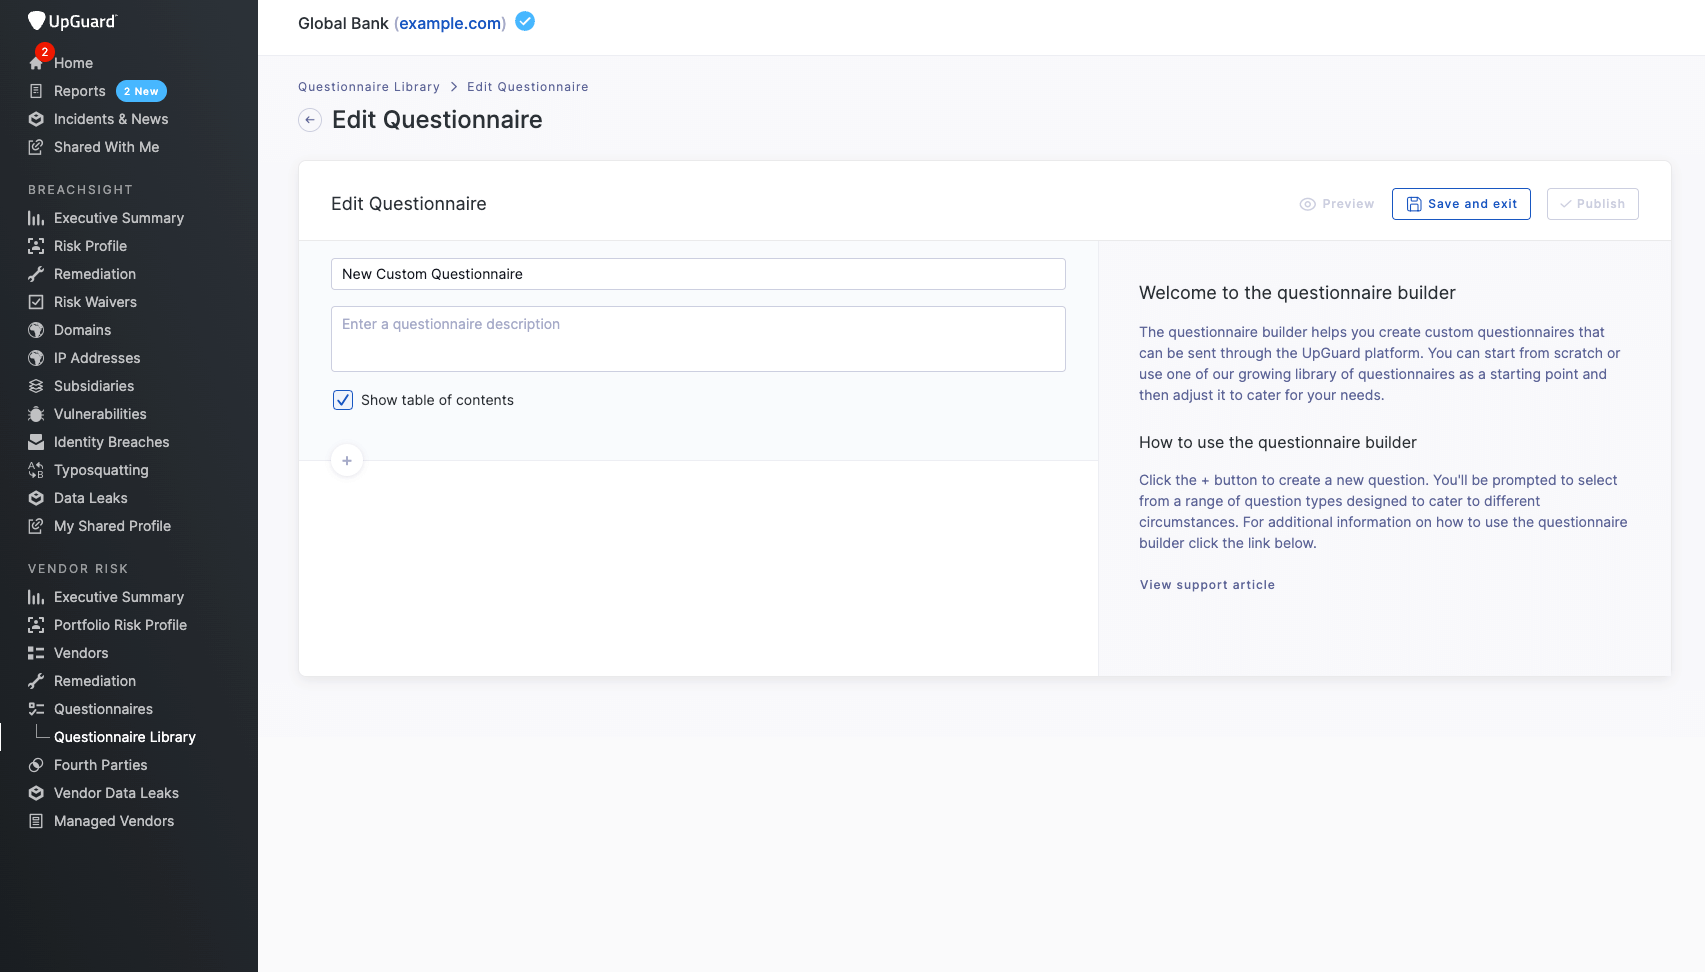Click Questionnaire Library breadcrumb link

369,87
